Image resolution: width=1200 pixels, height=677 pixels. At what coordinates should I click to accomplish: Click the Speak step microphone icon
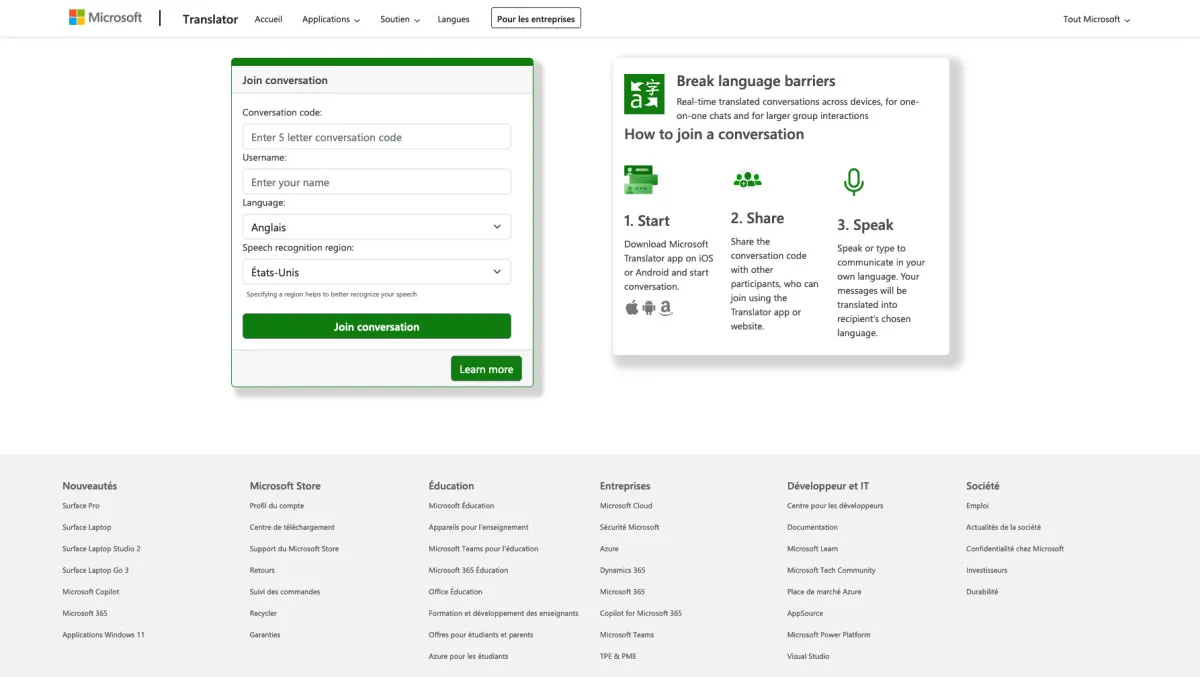[x=853, y=182]
